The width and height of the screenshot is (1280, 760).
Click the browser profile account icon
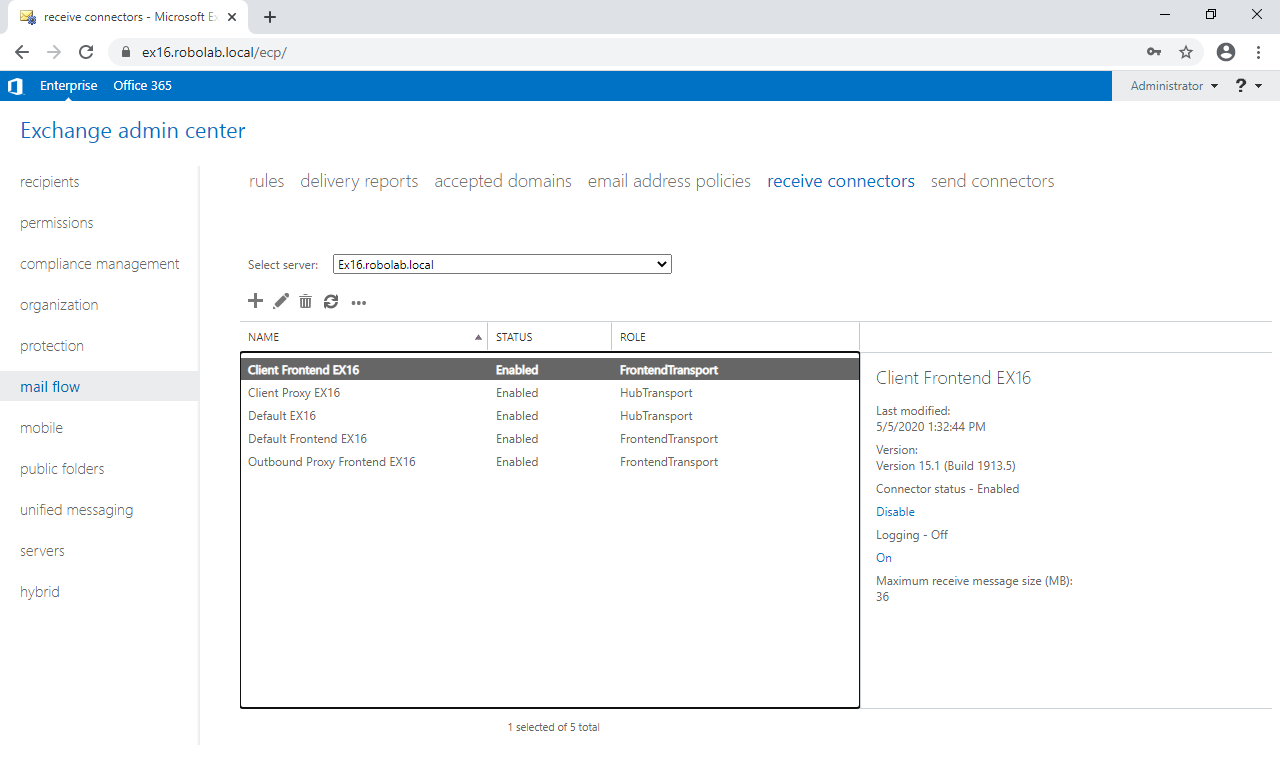tap(1226, 51)
